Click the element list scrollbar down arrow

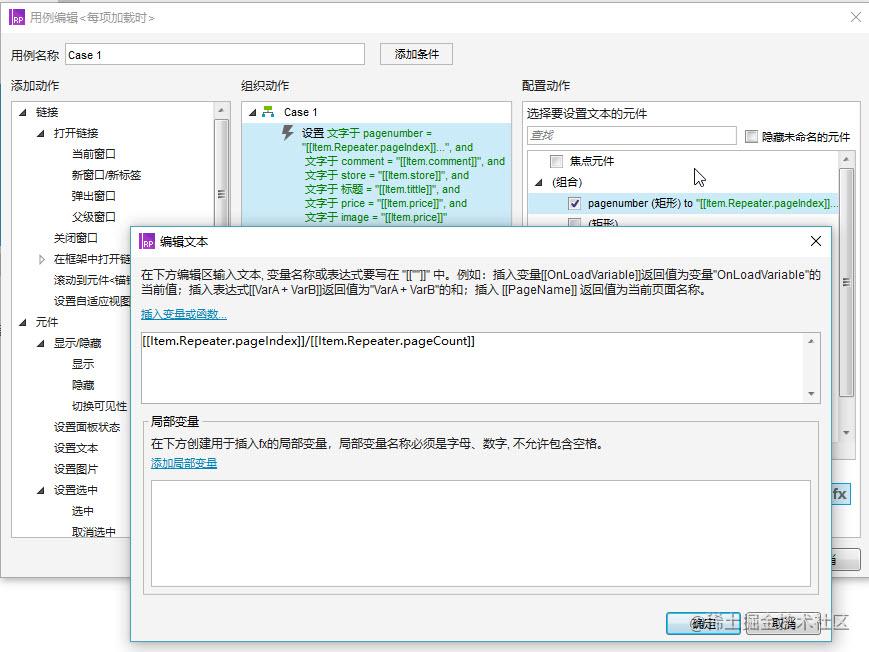[846, 432]
